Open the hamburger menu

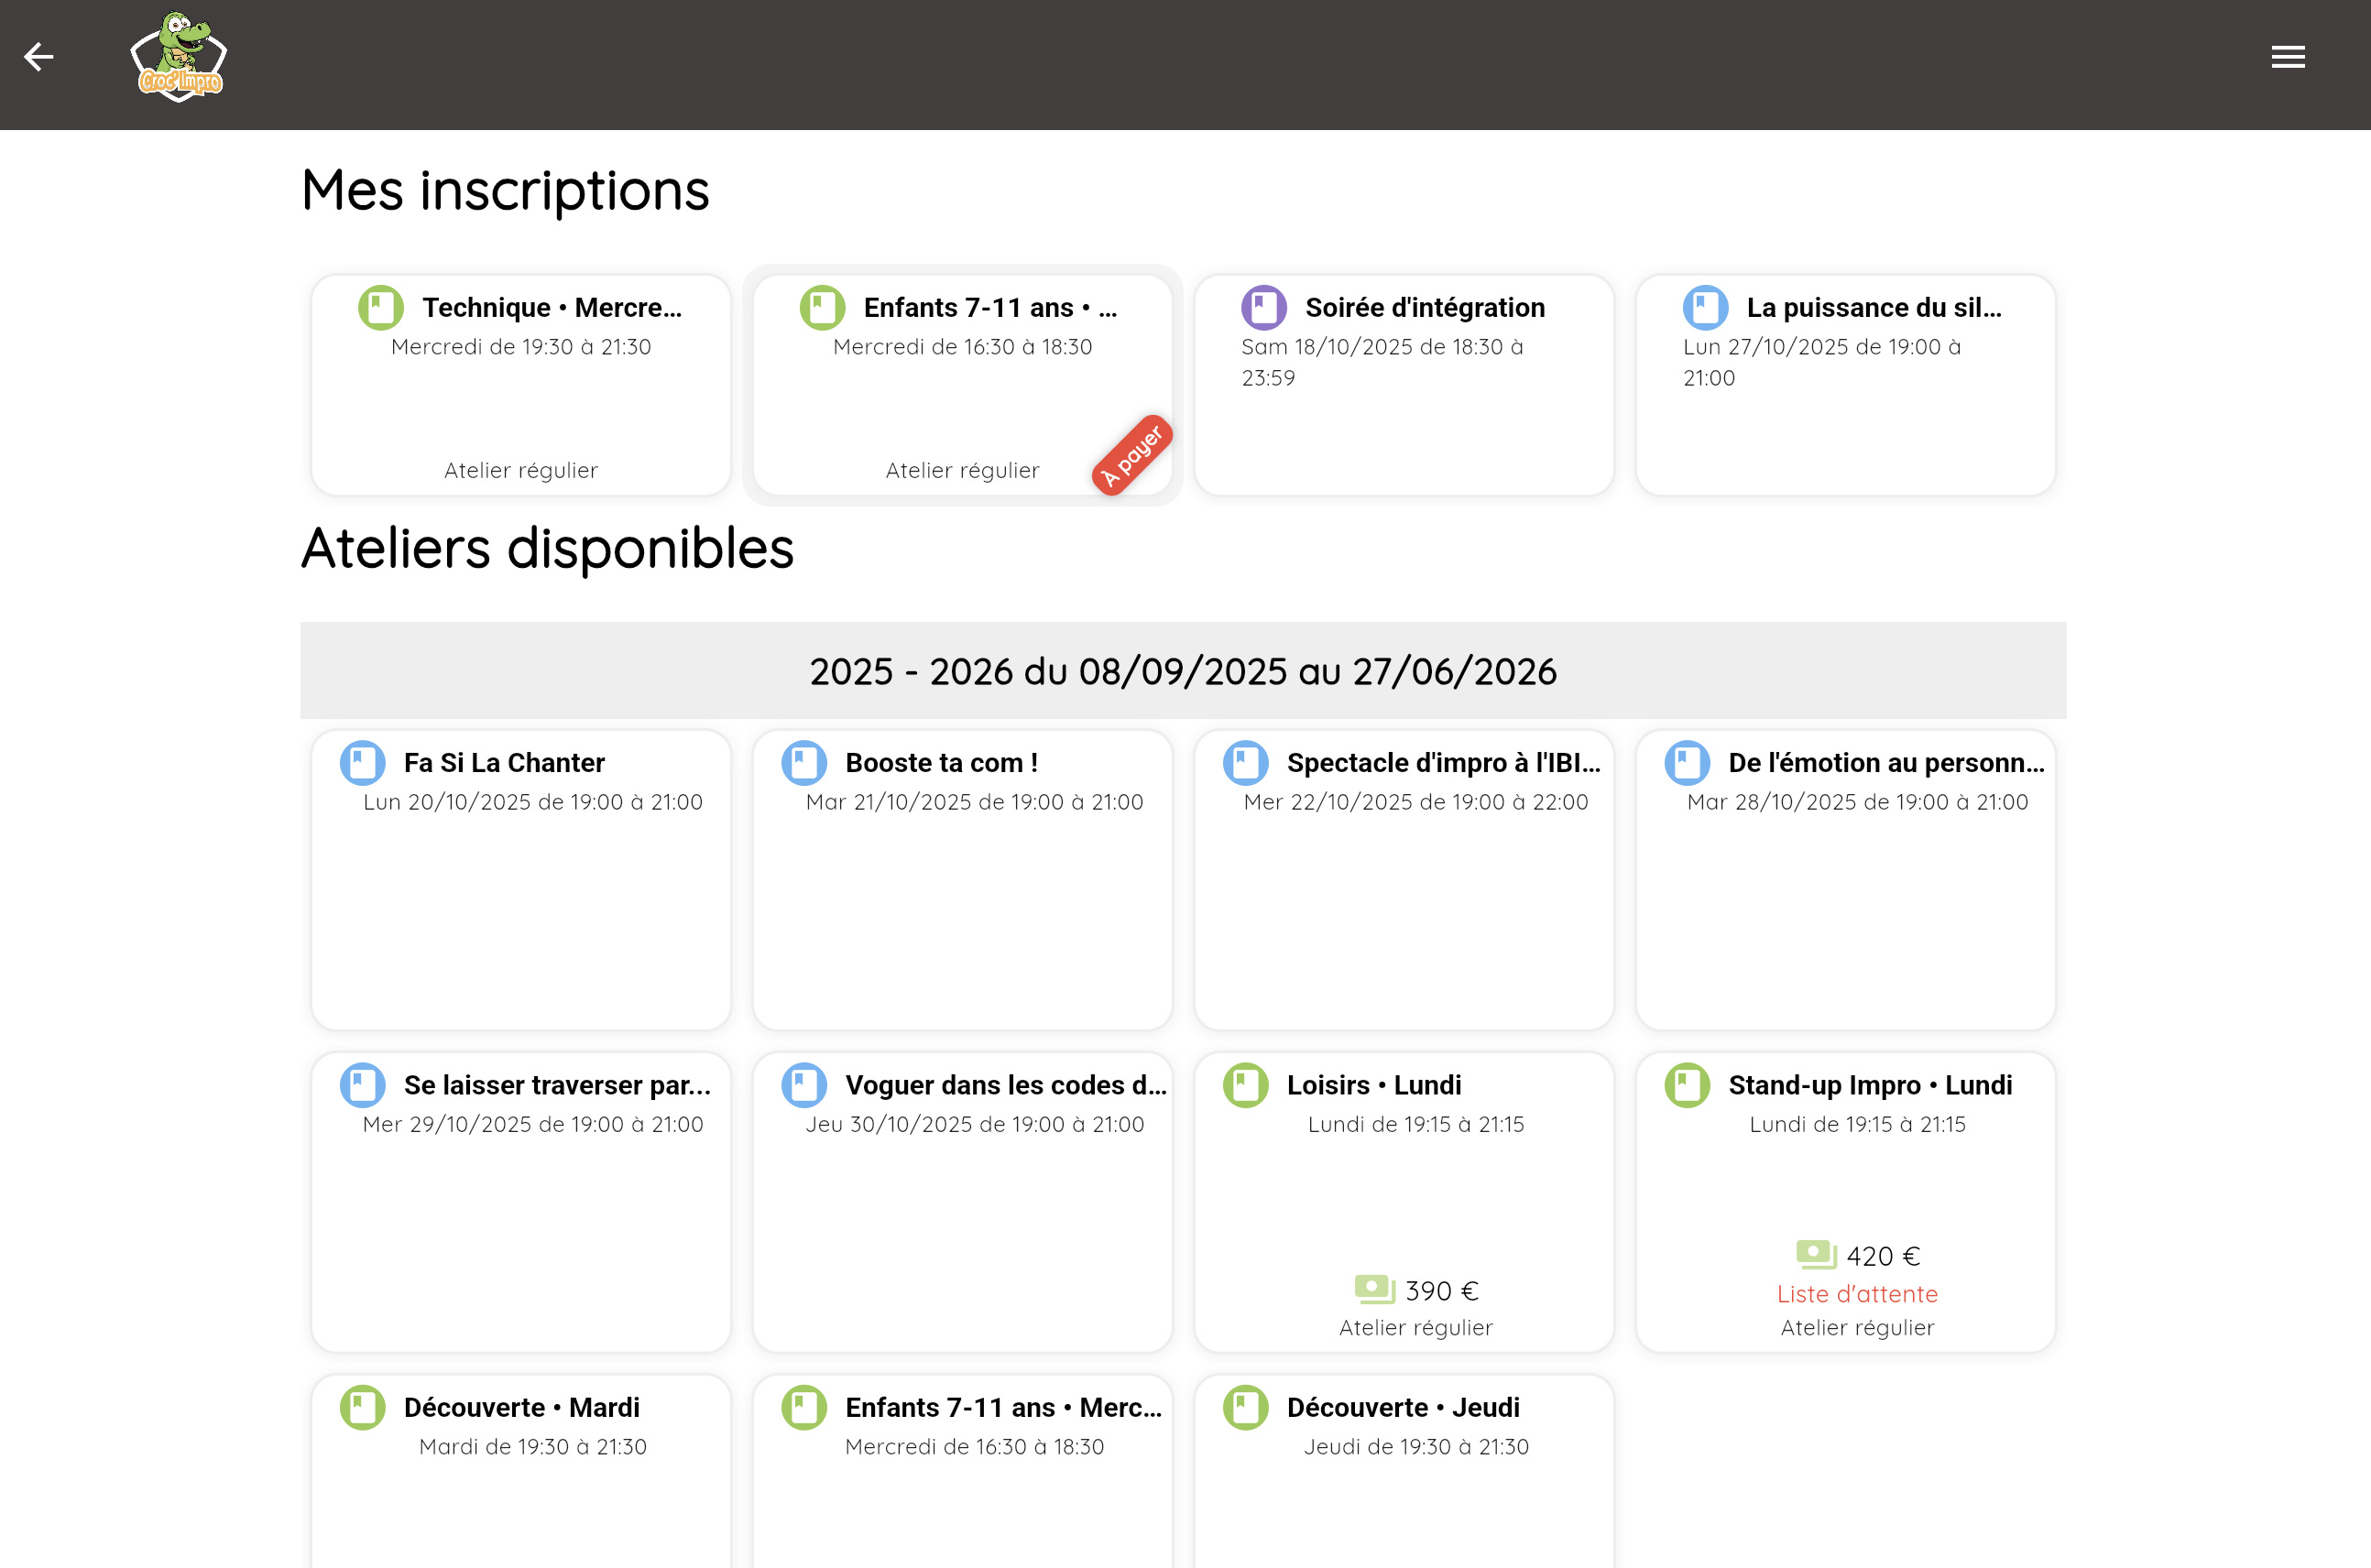coord(2288,57)
